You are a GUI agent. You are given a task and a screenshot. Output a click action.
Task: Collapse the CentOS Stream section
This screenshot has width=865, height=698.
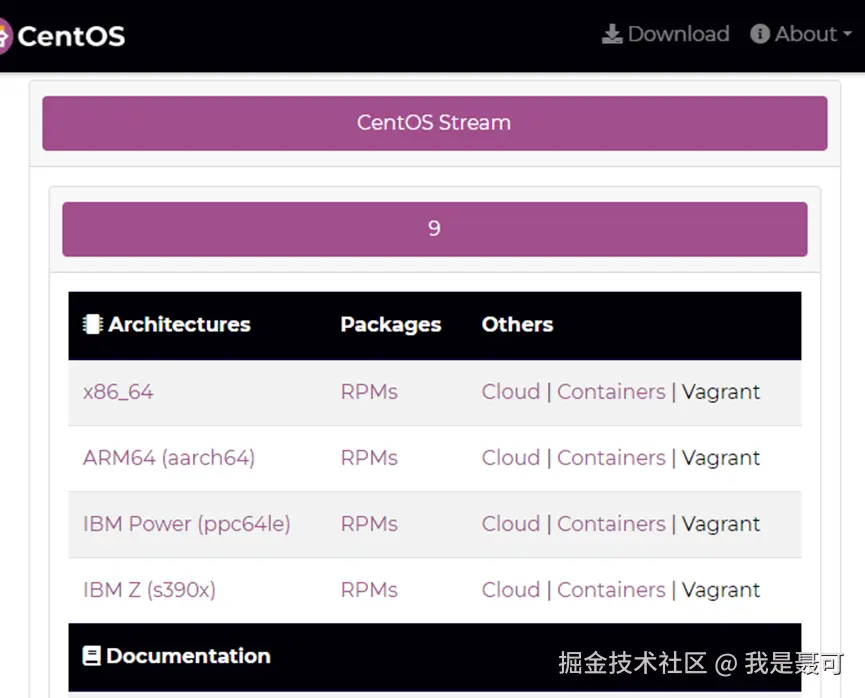(434, 123)
